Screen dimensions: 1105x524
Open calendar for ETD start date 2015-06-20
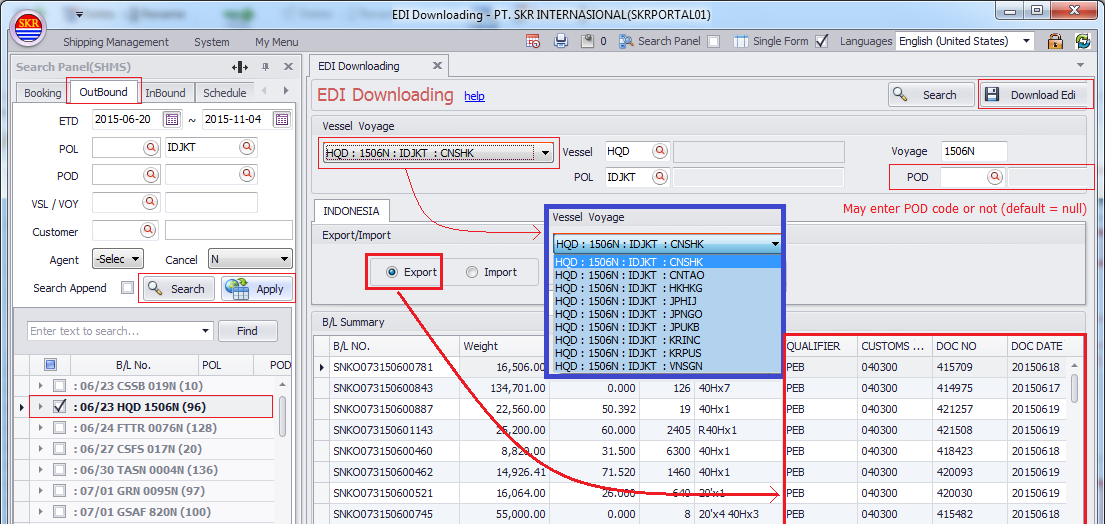pyautogui.click(x=172, y=119)
